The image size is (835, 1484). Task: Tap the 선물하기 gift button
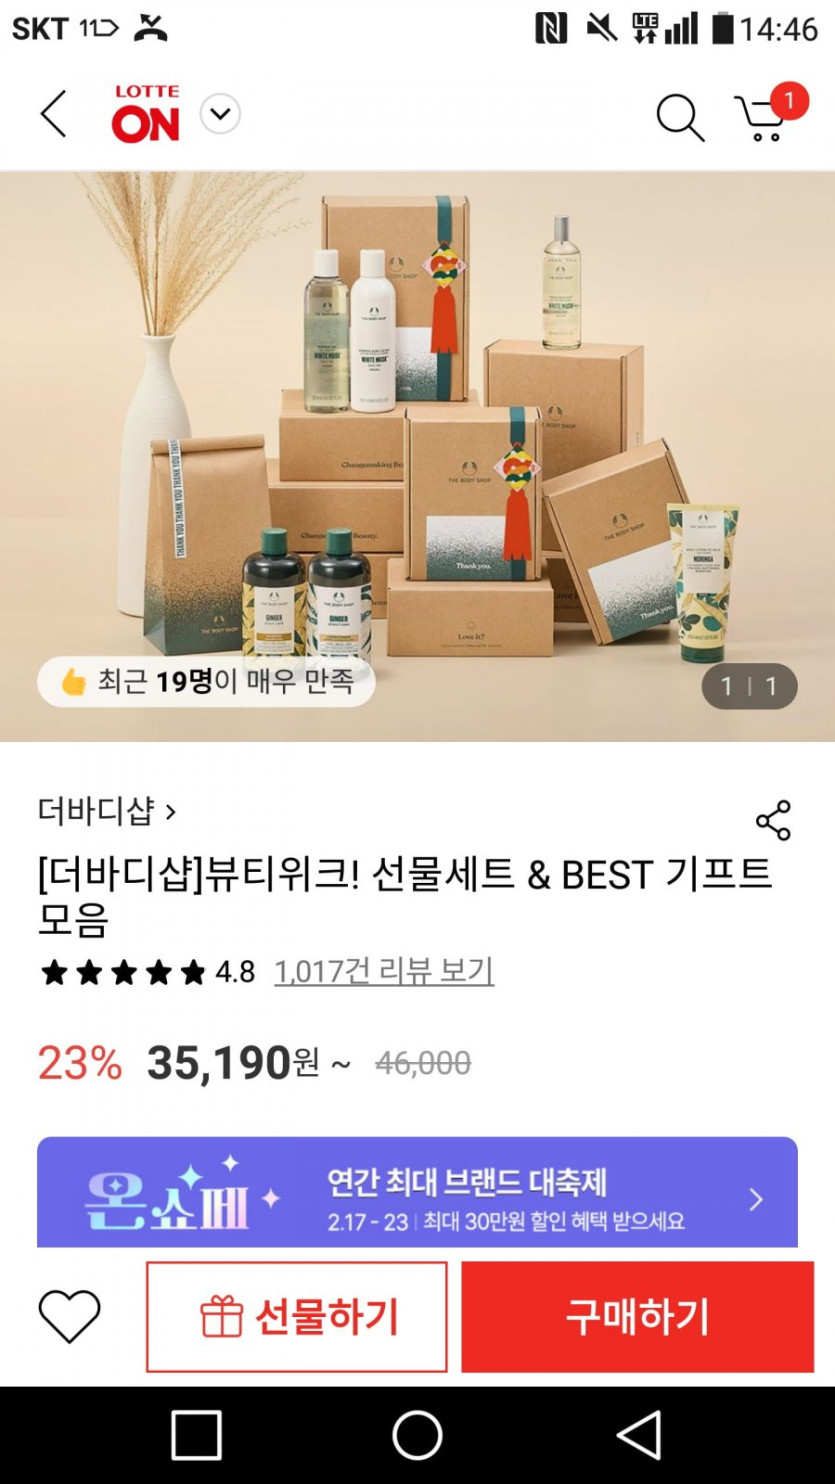pos(297,1316)
